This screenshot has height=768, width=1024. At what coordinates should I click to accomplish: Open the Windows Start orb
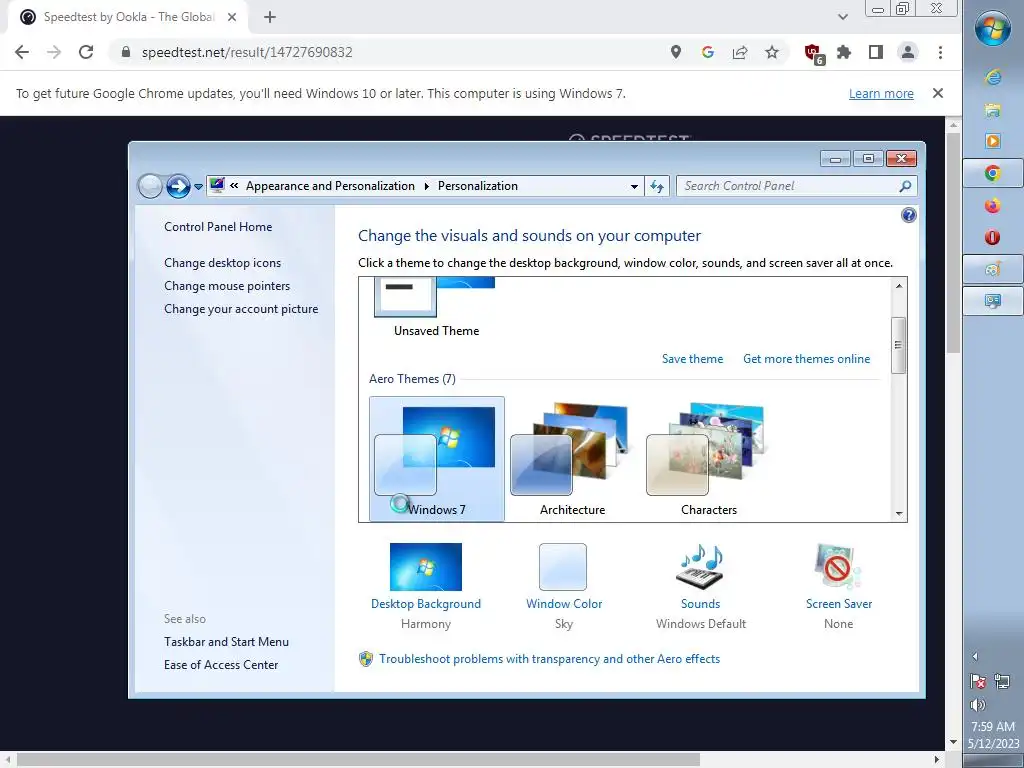[x=993, y=28]
